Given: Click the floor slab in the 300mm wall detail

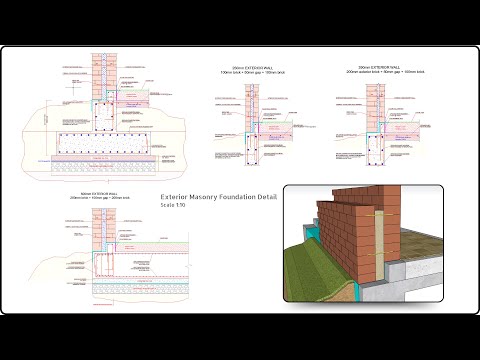Looking at the screenshot, I should coord(402,131).
